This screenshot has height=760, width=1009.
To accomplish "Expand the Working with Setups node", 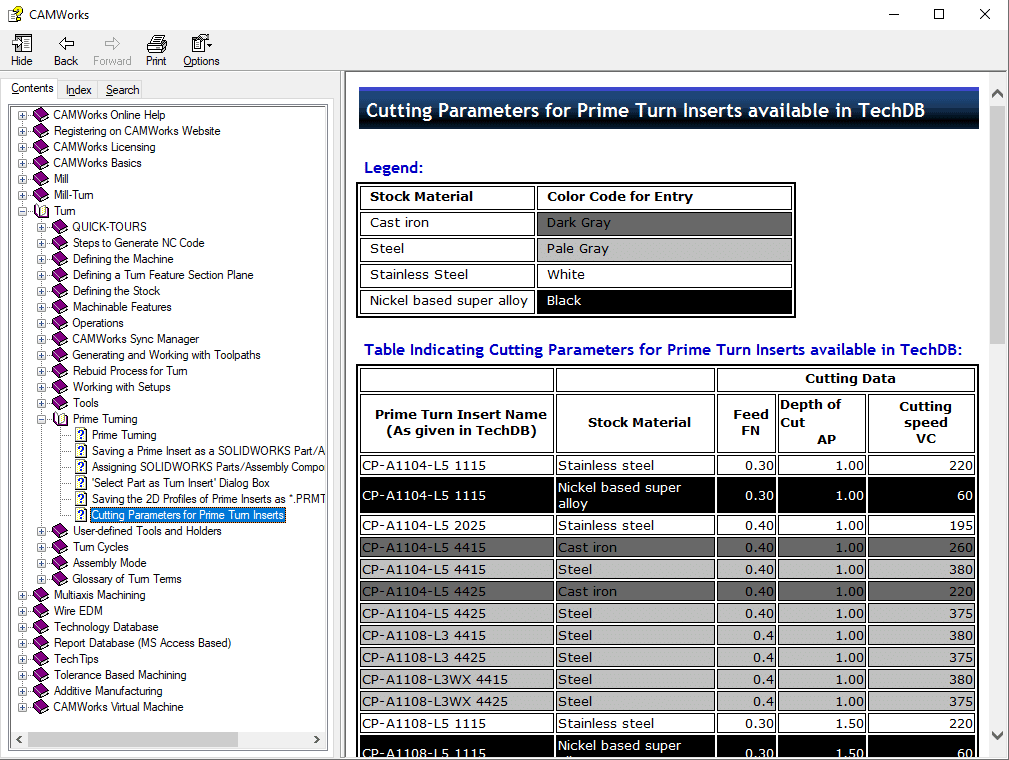I will pos(42,387).
